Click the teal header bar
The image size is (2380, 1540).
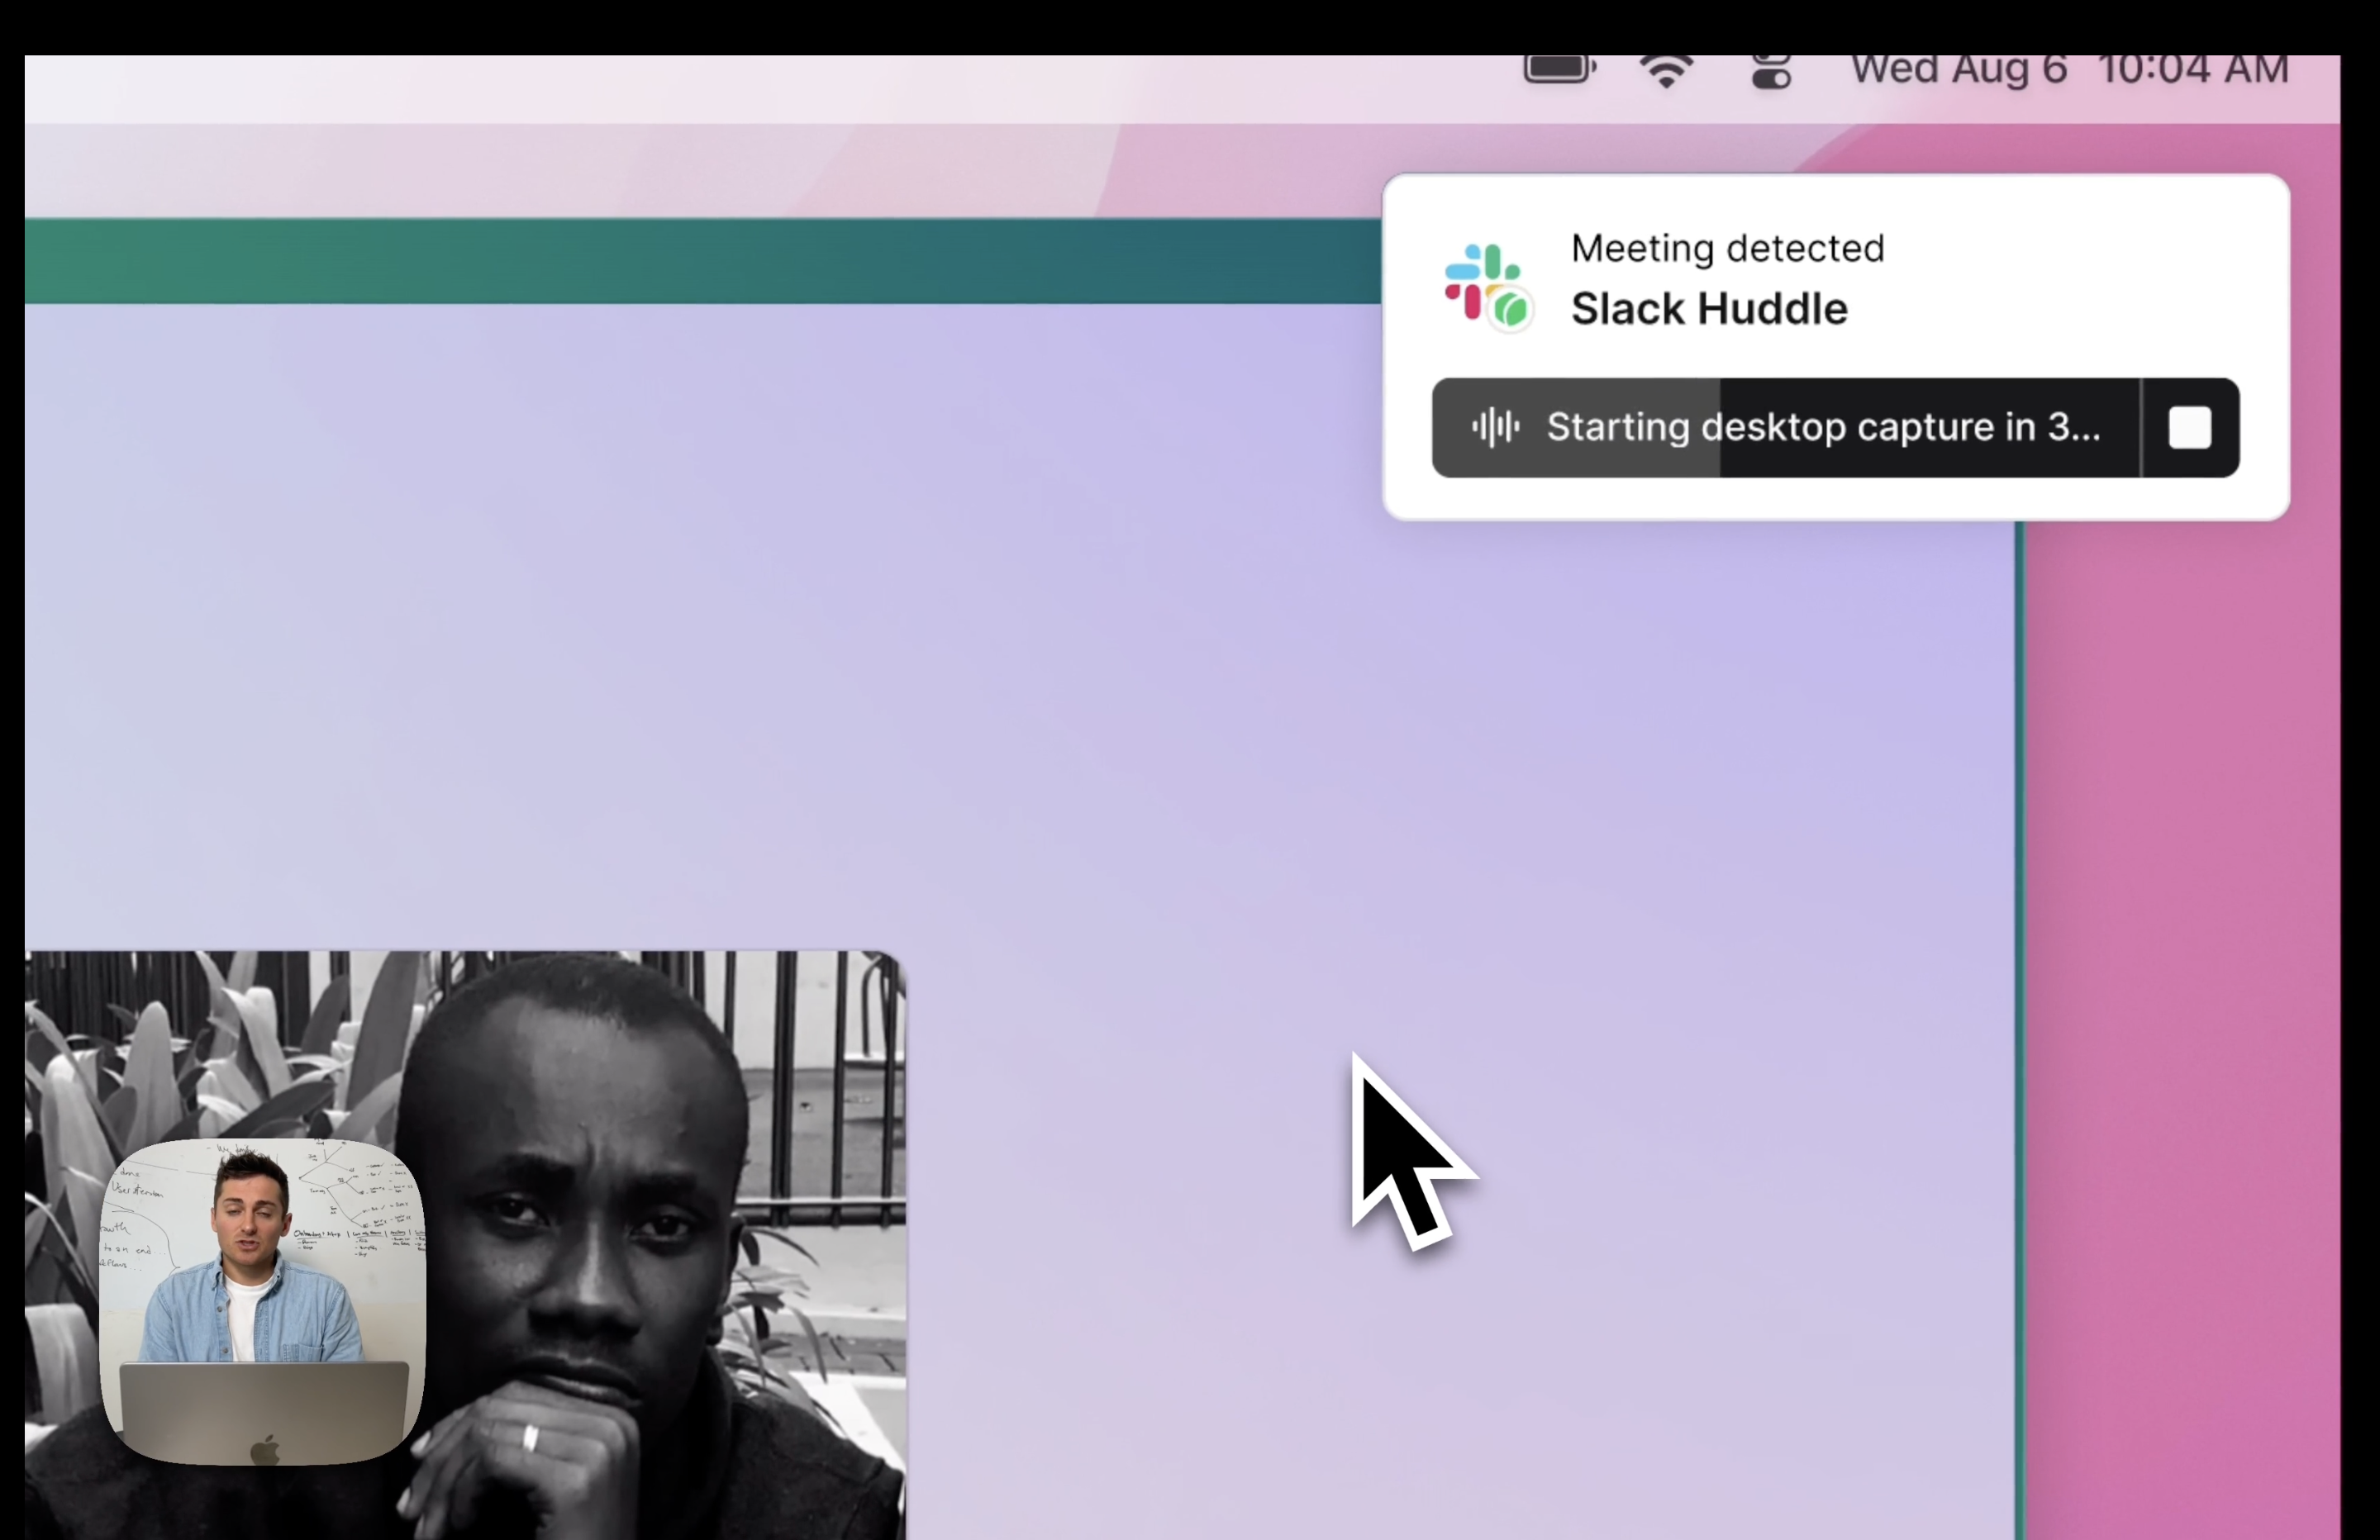pyautogui.click(x=700, y=261)
